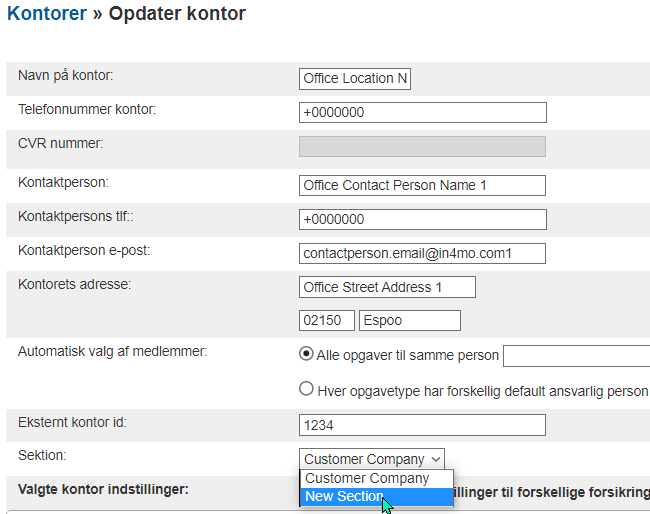
Task: Select the Kontaktperson name field
Action: [422, 185]
